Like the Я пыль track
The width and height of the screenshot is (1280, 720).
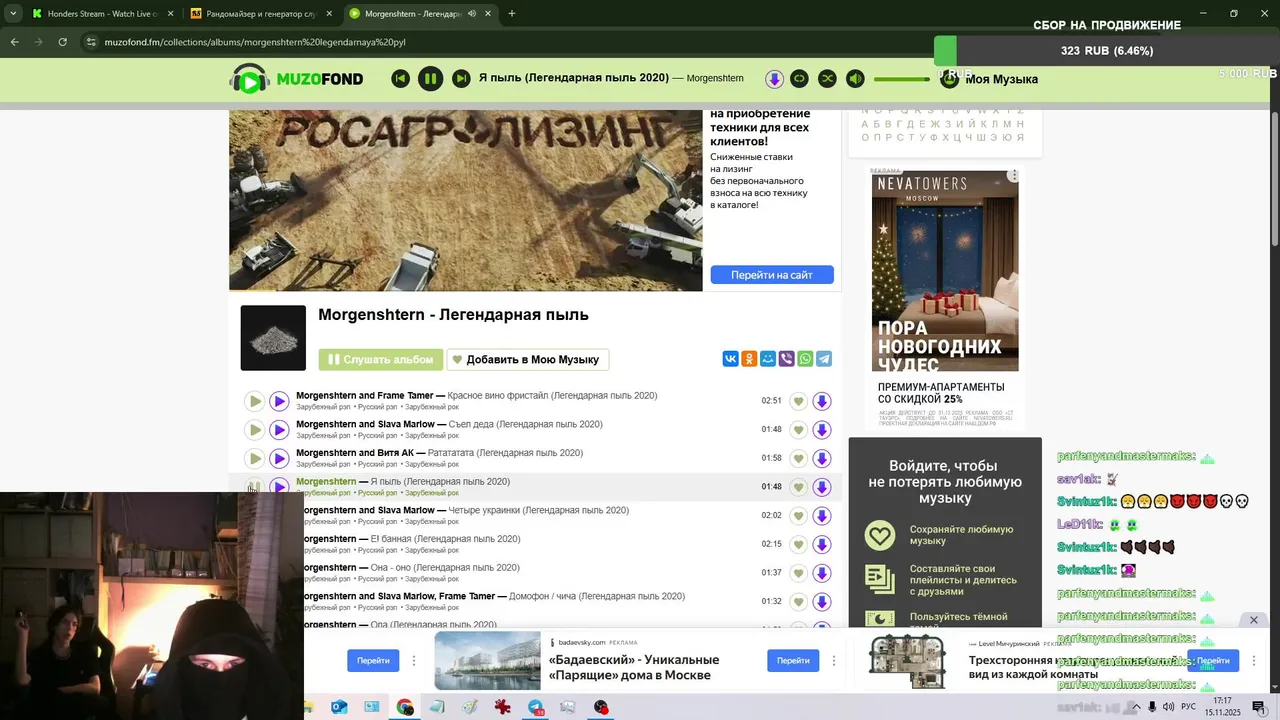(798, 487)
